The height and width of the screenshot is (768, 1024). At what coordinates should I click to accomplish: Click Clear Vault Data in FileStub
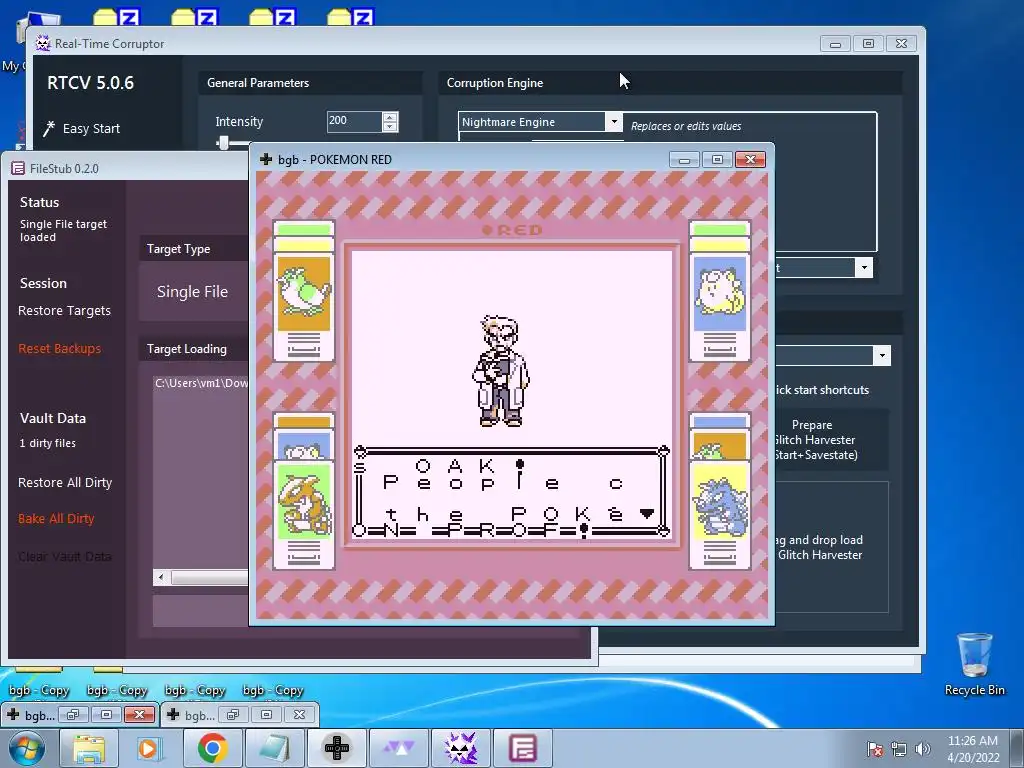65,556
